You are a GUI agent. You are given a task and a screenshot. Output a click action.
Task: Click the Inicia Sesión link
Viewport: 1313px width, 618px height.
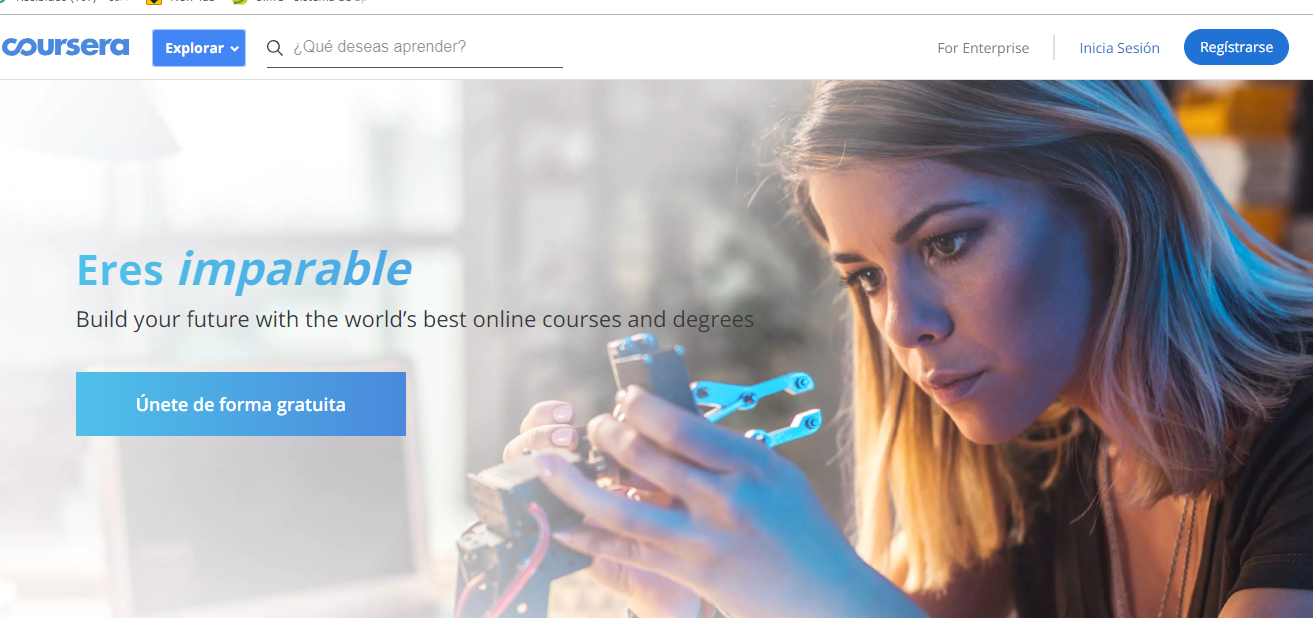[1119, 48]
